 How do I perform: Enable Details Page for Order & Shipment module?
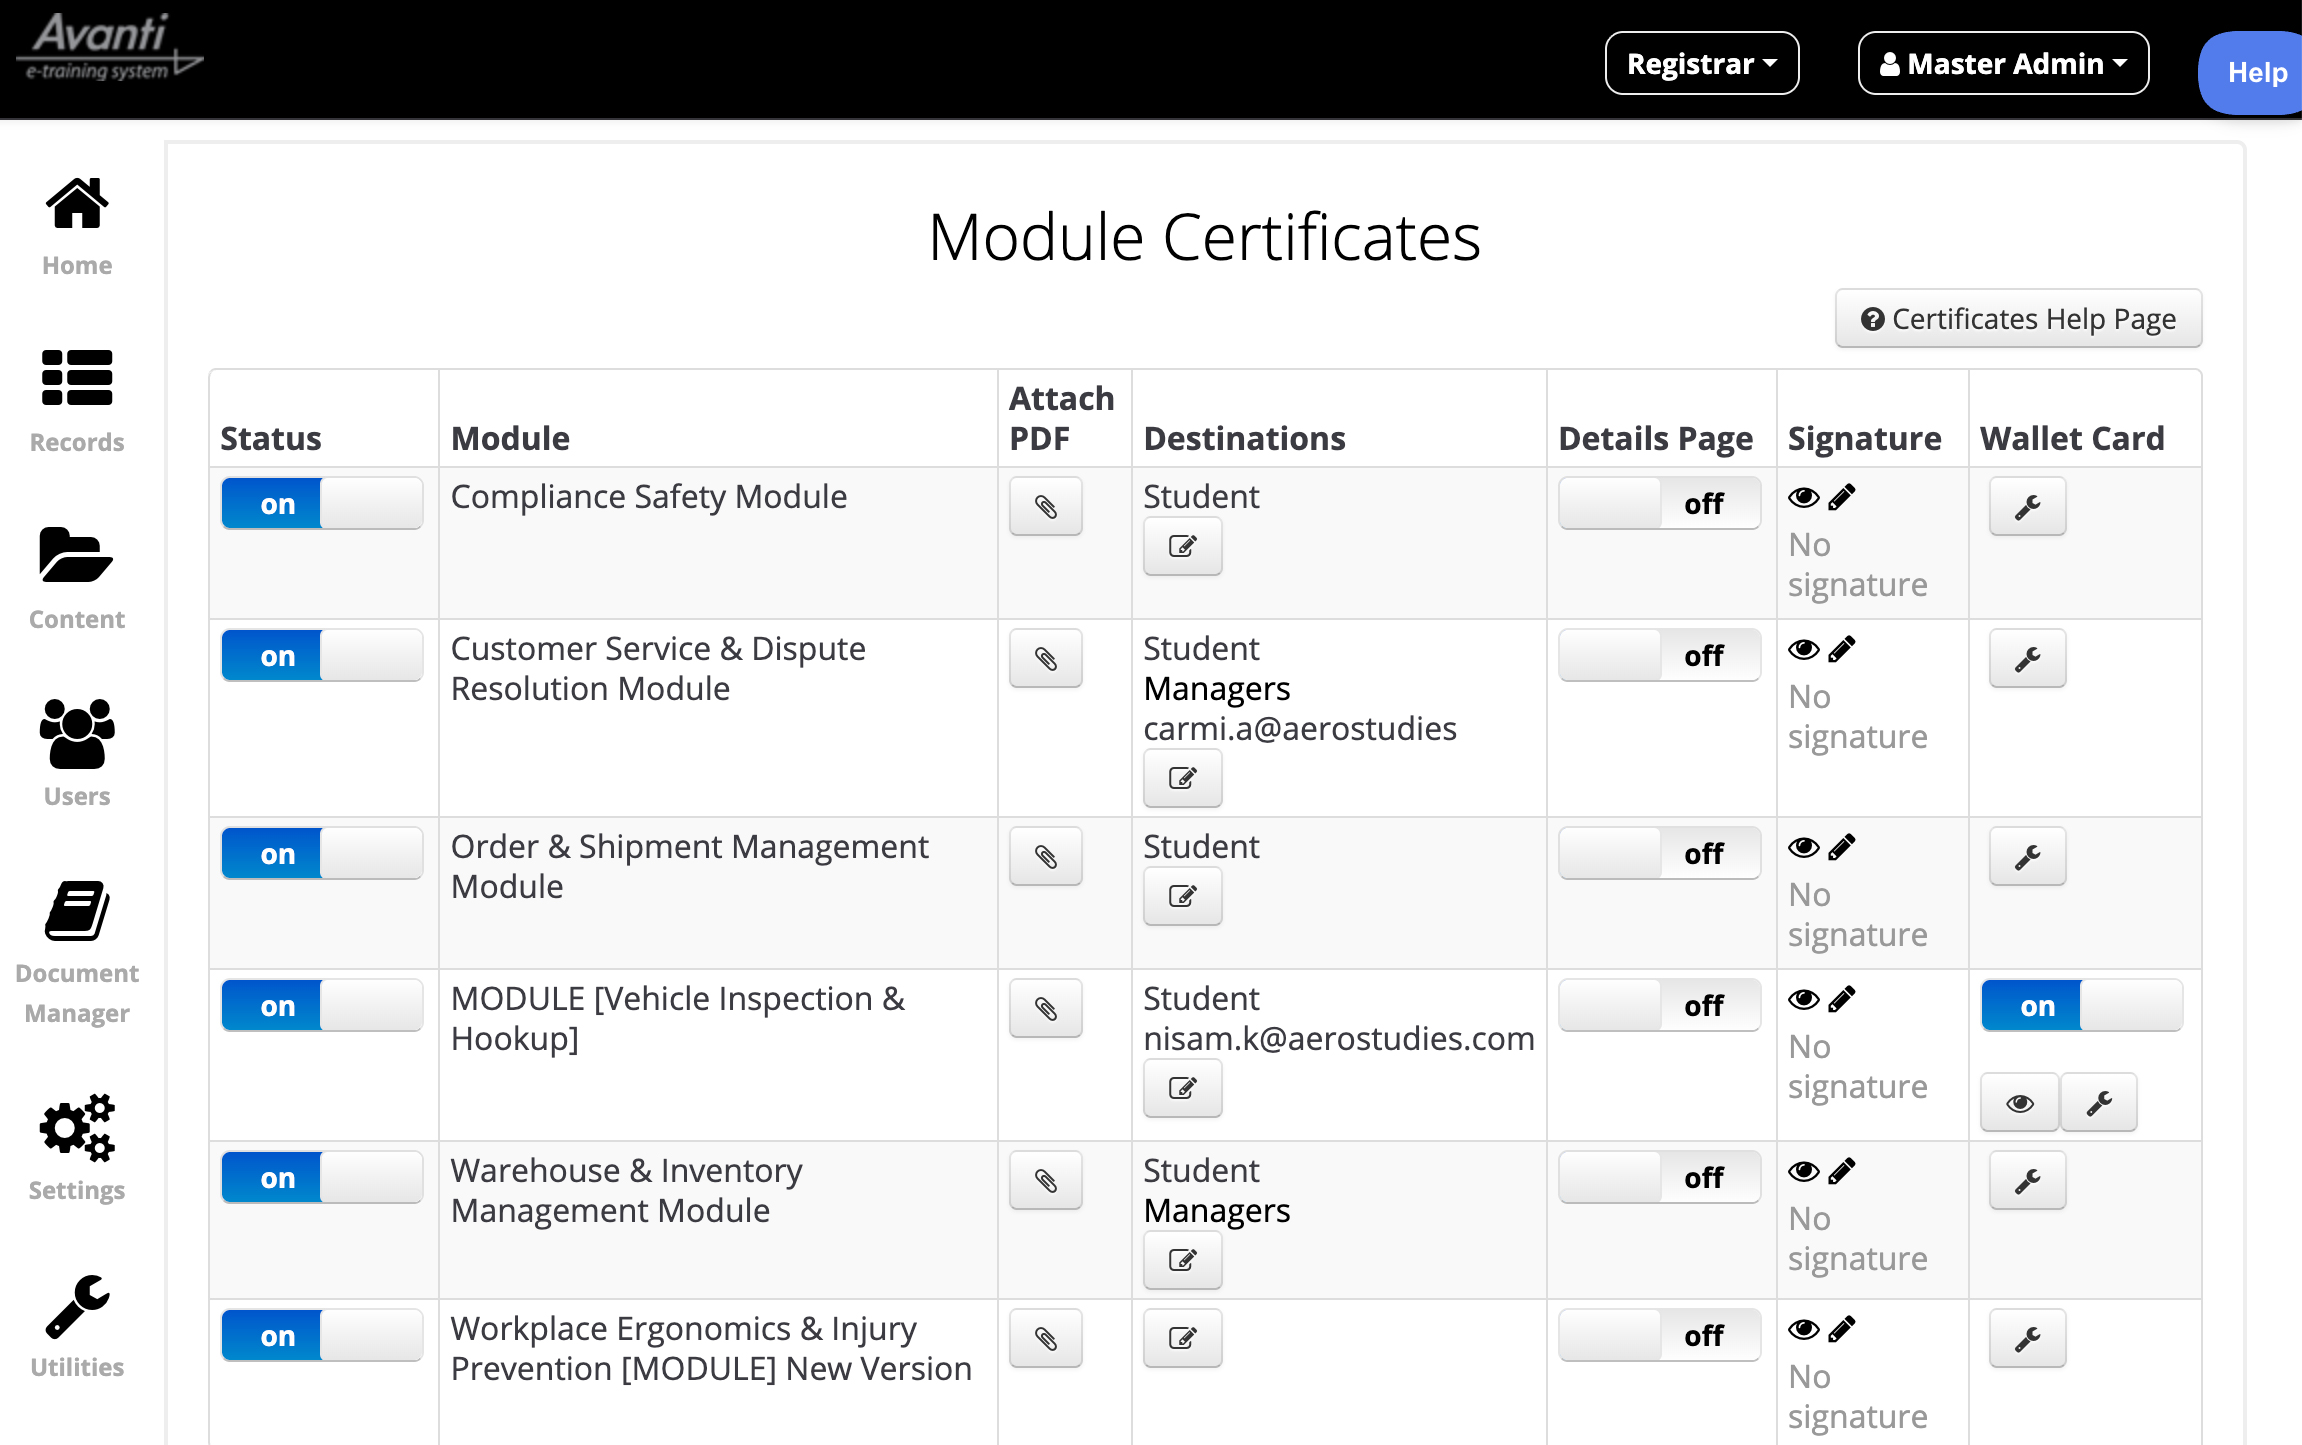click(1658, 854)
